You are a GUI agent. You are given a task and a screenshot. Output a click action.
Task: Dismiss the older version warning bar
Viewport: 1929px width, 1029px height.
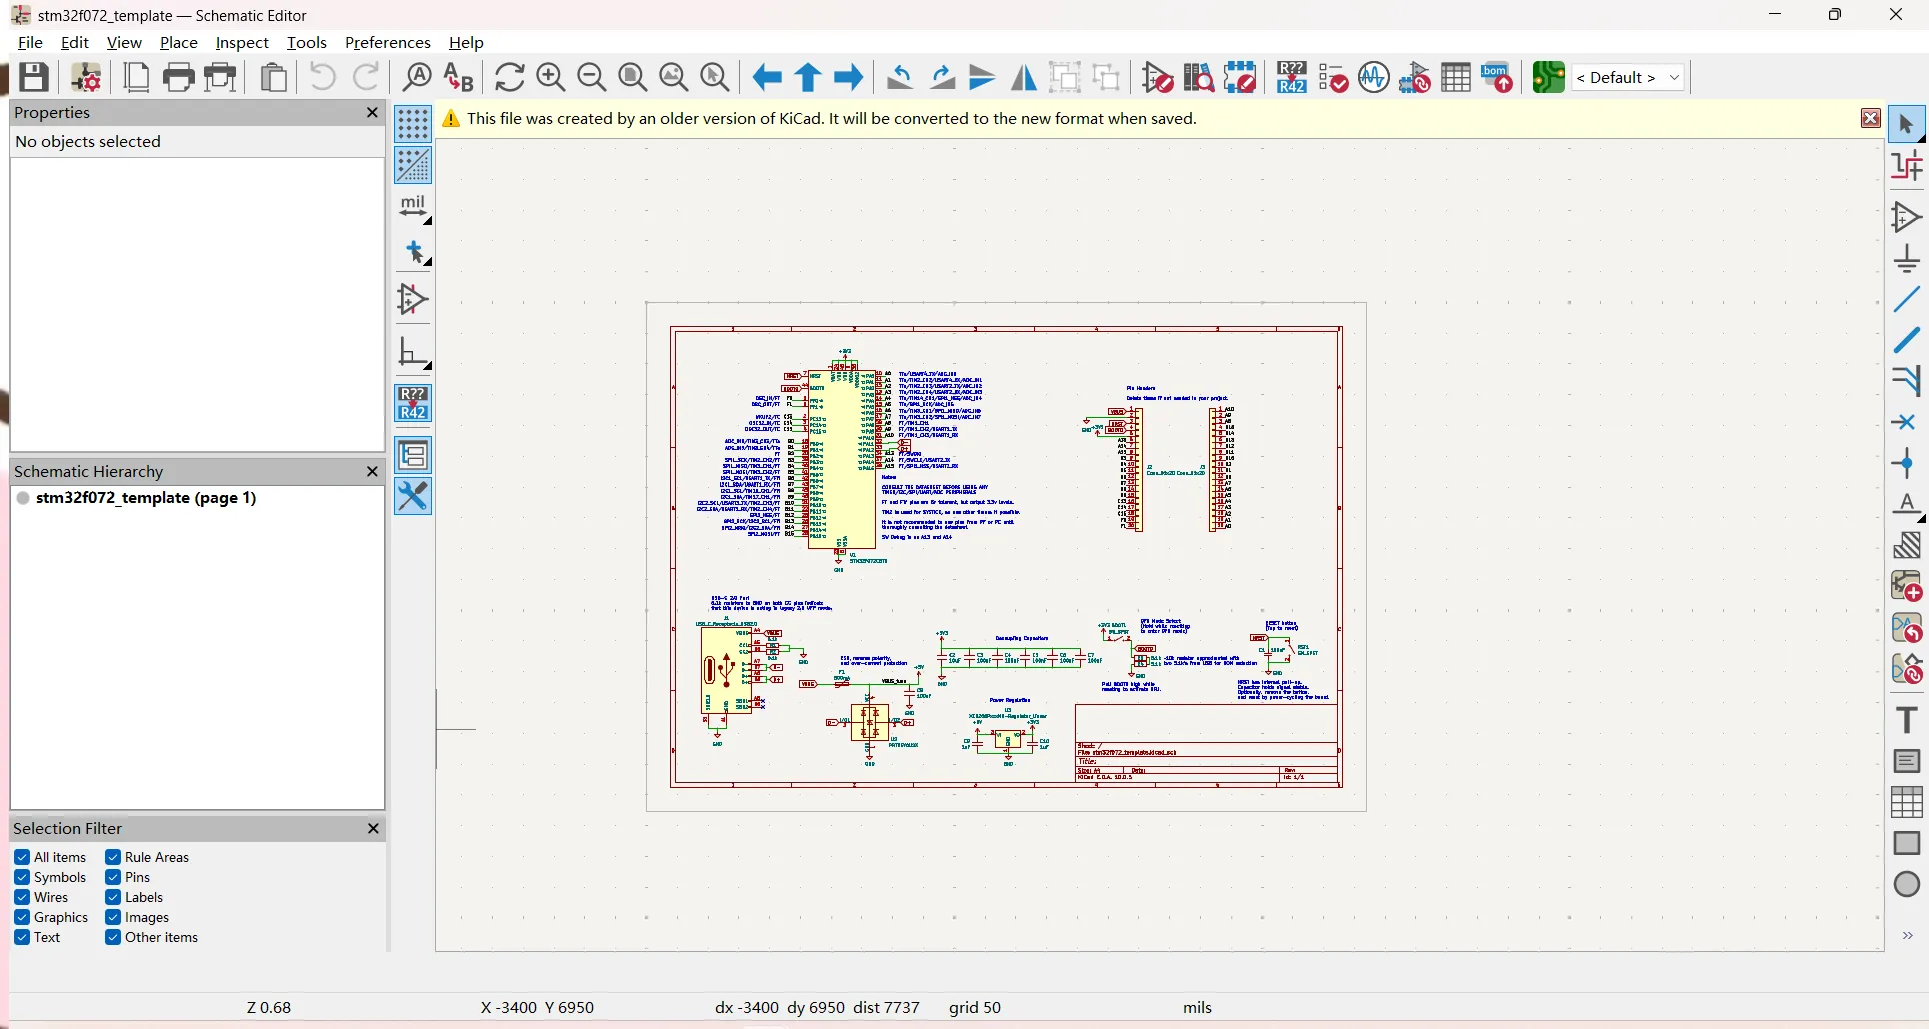point(1871,118)
